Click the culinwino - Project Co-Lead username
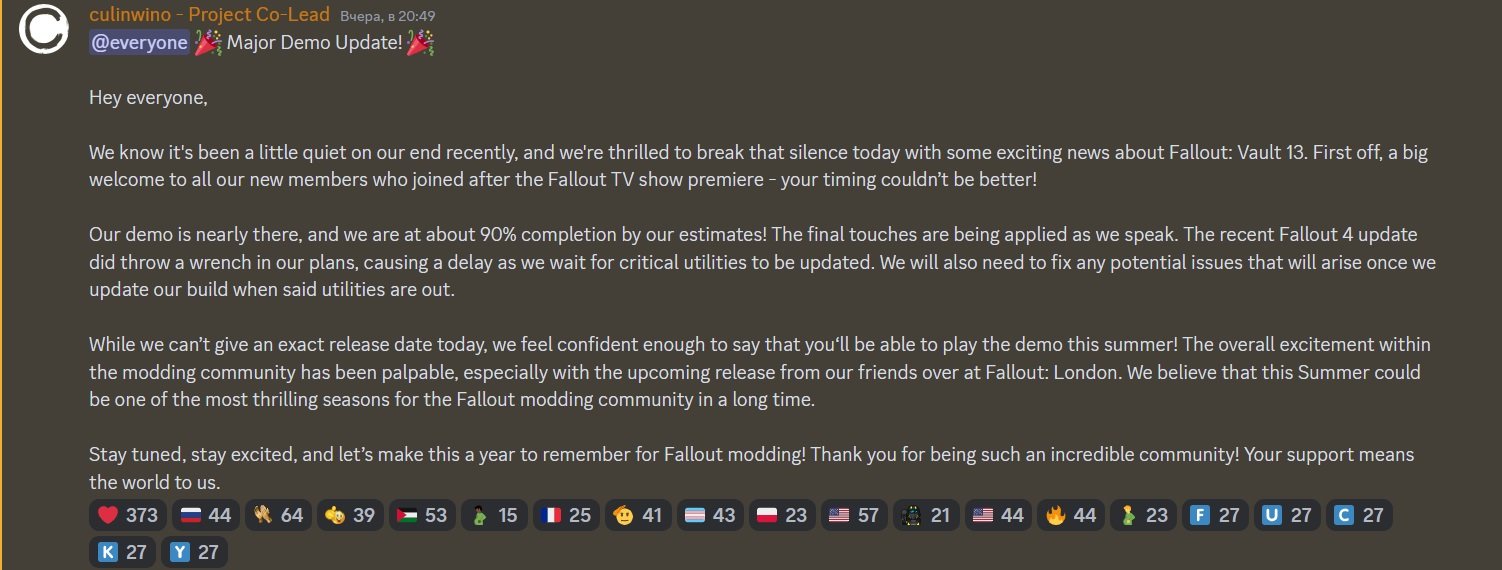The height and width of the screenshot is (570, 1502). [x=209, y=15]
